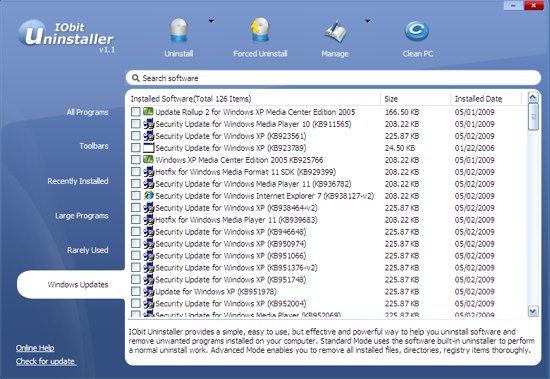Select the Rarely Used category

pyautogui.click(x=88, y=250)
